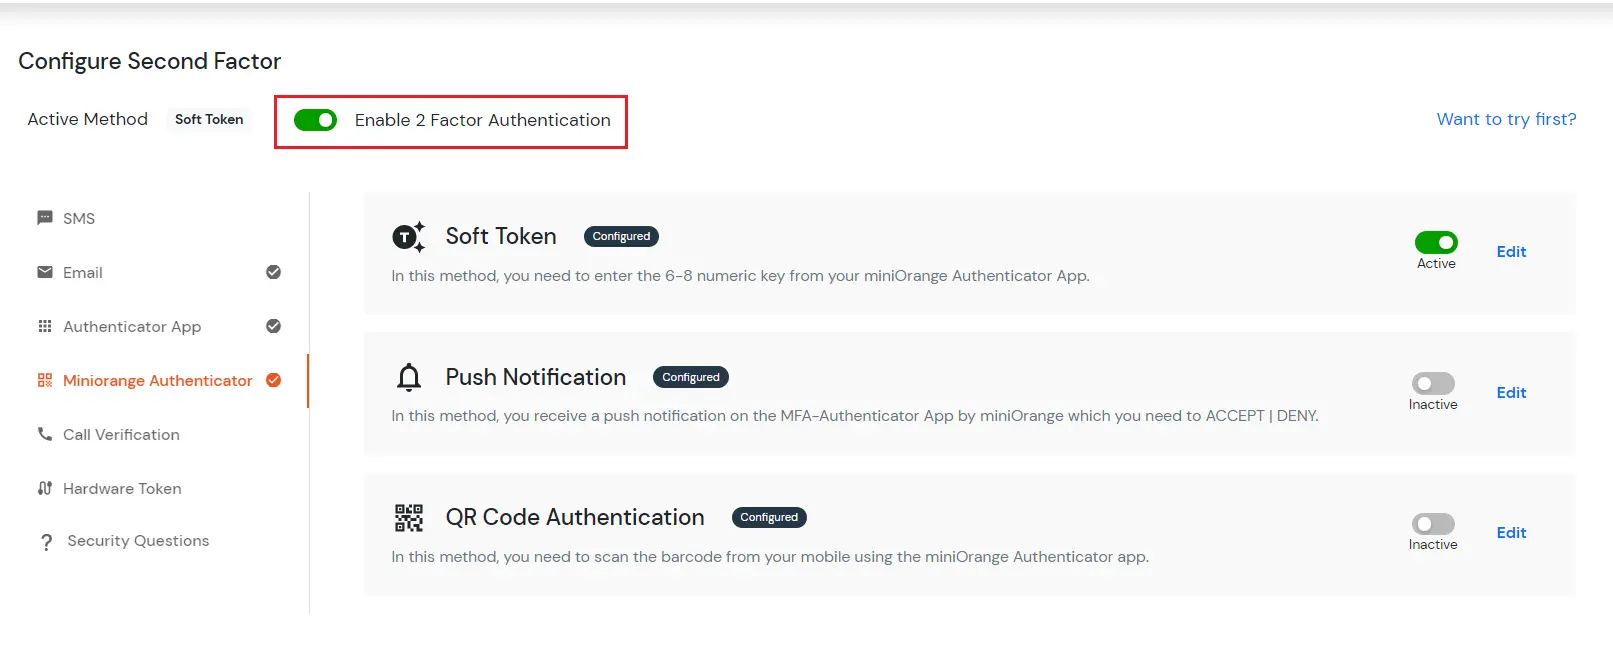
Task: Deactivate the Soft Token toggle
Action: (1436, 242)
